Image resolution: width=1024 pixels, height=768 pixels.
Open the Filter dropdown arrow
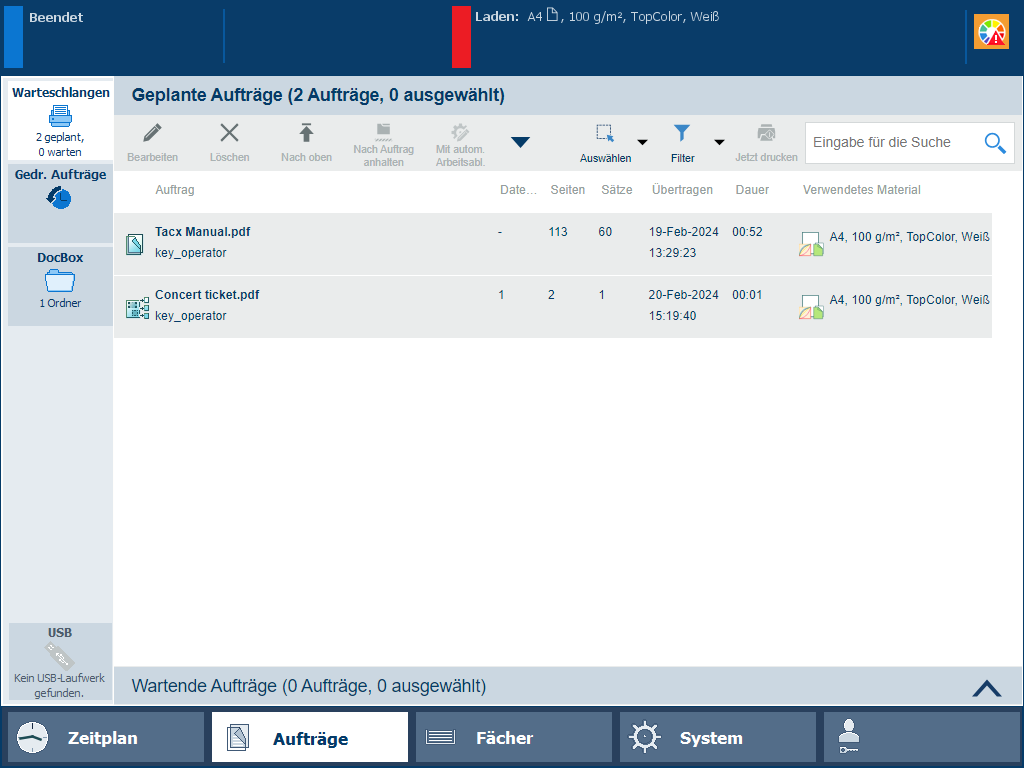click(718, 143)
